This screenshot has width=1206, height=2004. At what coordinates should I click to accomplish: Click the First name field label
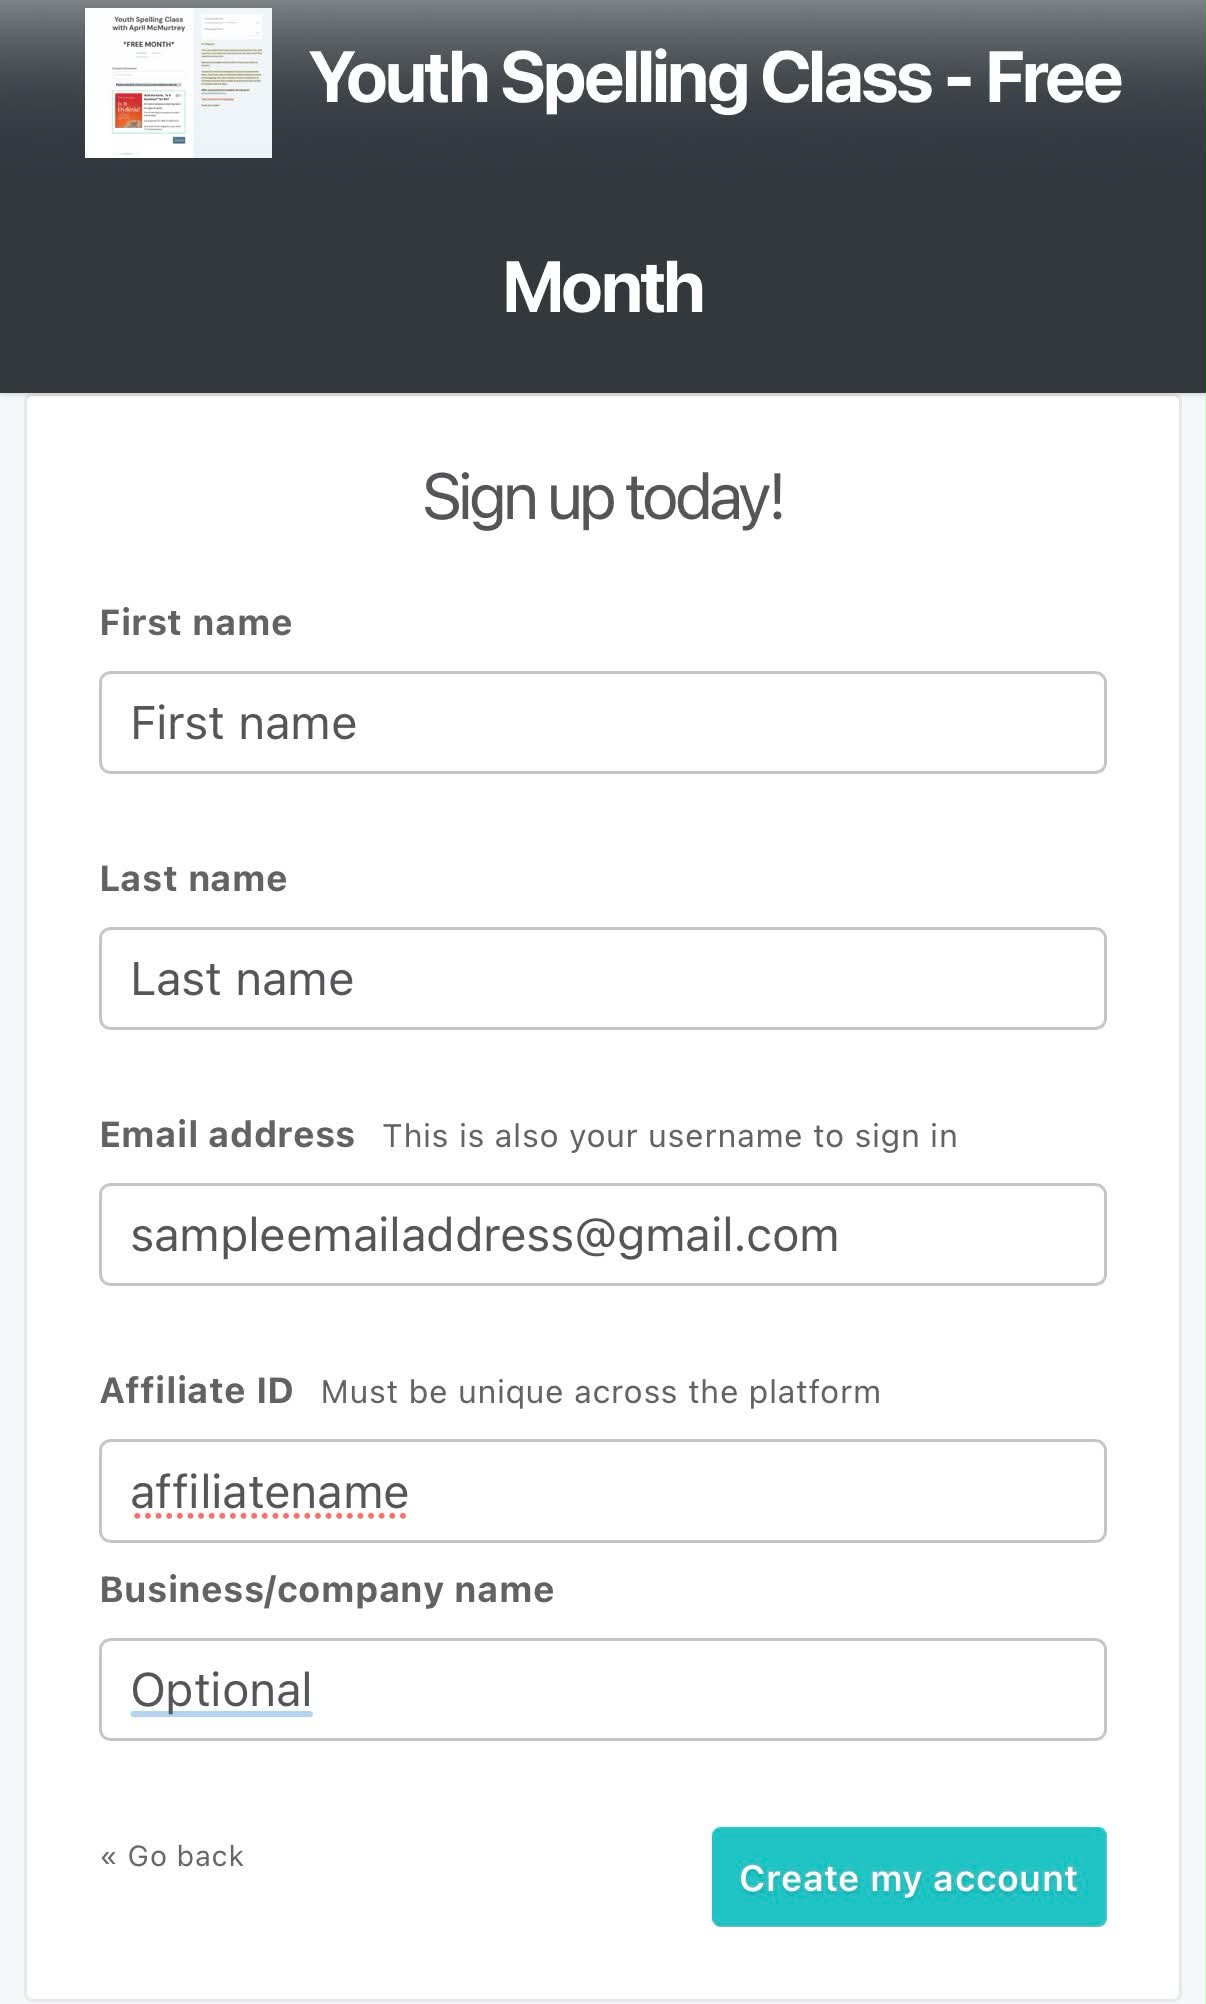point(196,622)
